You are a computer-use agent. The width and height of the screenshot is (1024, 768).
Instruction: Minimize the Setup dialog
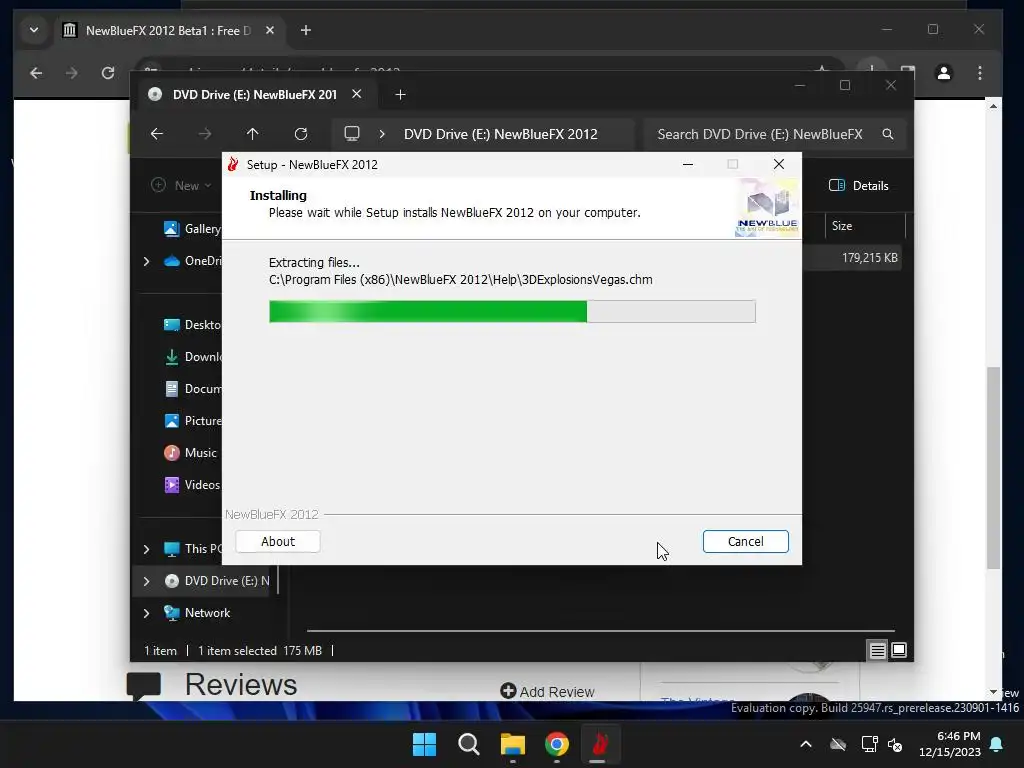688,165
